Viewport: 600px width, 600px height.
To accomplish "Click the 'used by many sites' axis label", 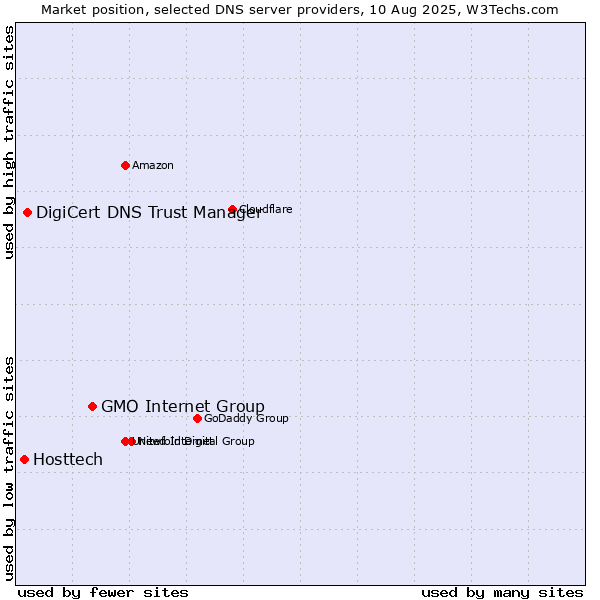I will click(x=502, y=593).
